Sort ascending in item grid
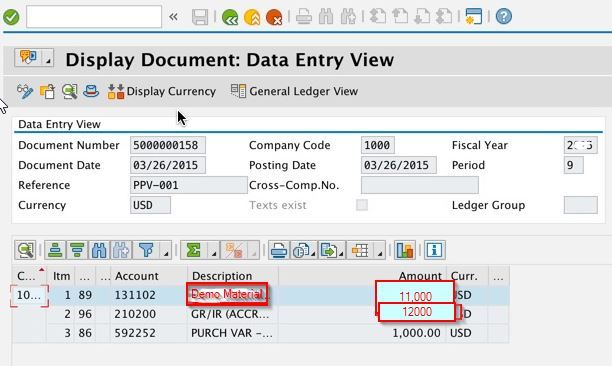 tap(55, 250)
